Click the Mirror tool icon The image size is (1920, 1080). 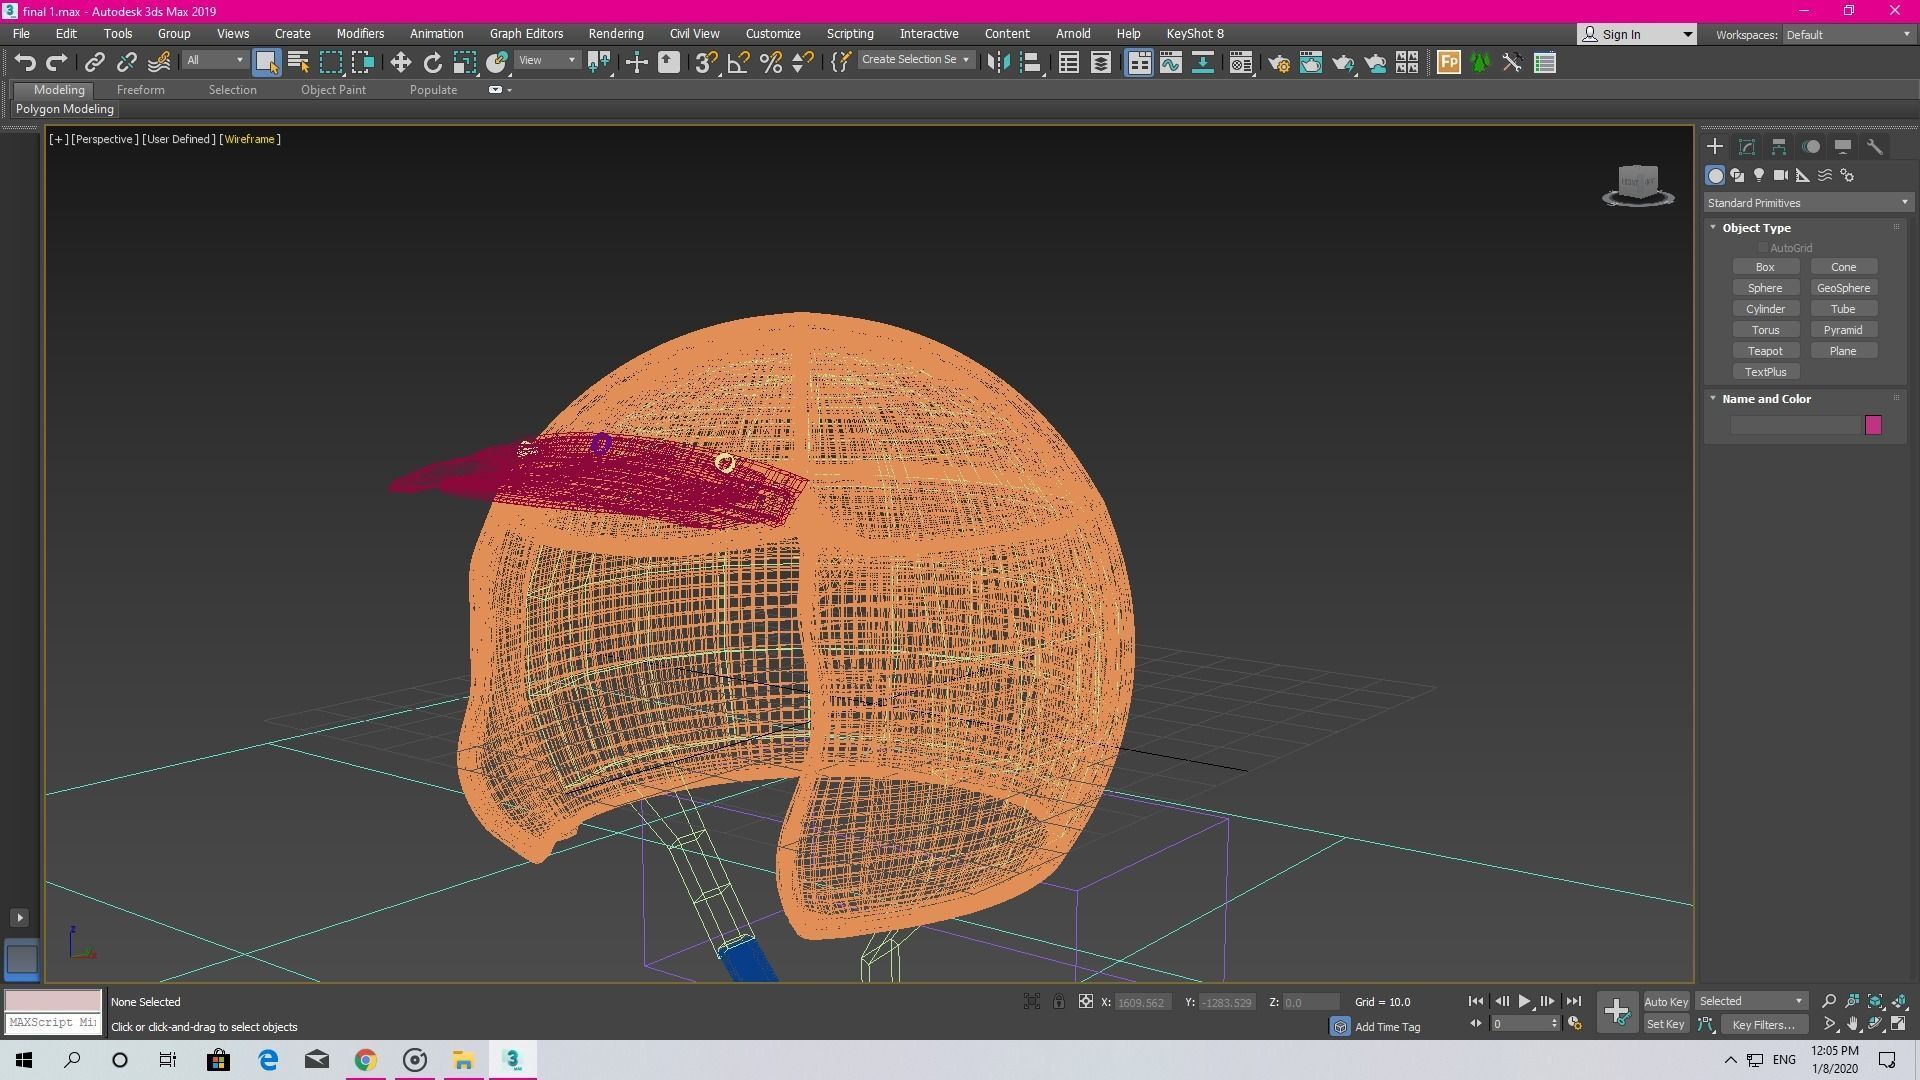coord(997,63)
